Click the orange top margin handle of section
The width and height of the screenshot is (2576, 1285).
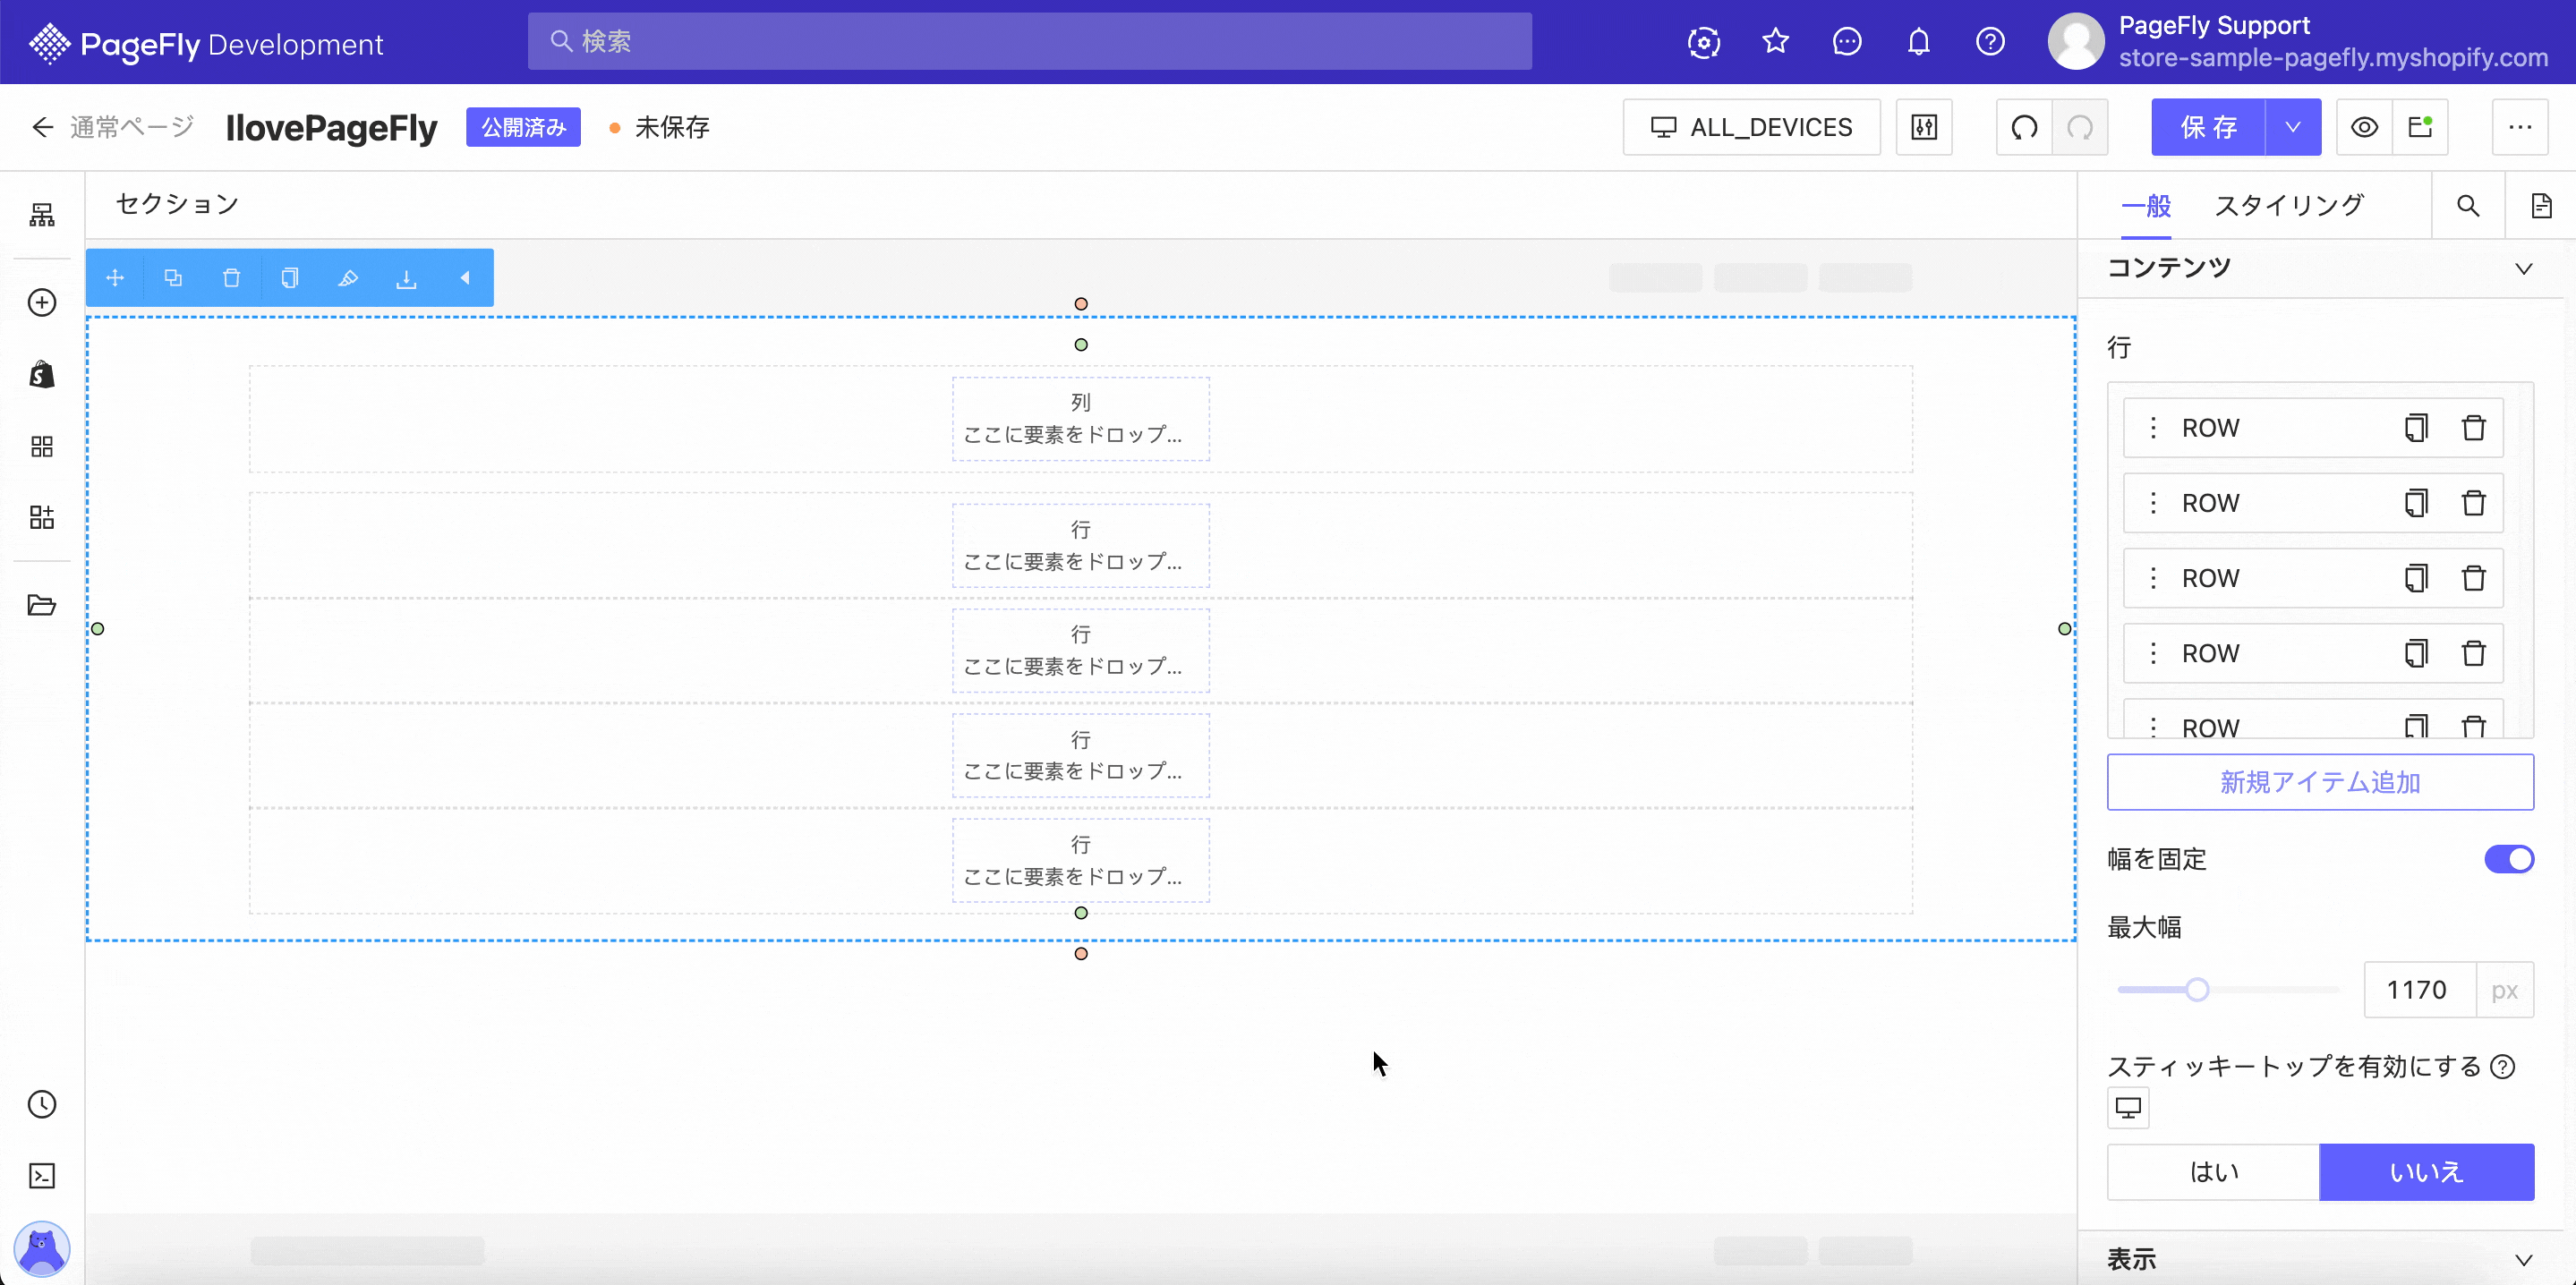click(1081, 304)
